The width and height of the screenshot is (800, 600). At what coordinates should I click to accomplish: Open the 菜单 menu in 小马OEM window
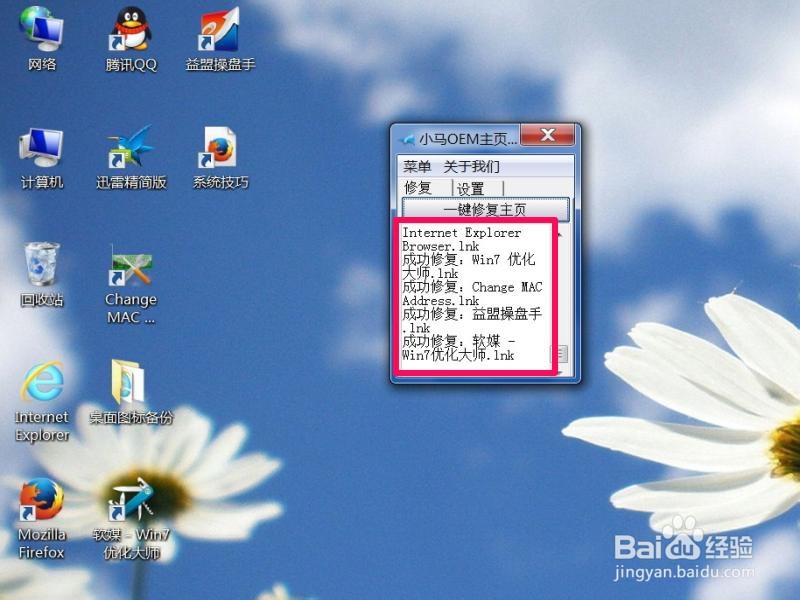click(417, 166)
